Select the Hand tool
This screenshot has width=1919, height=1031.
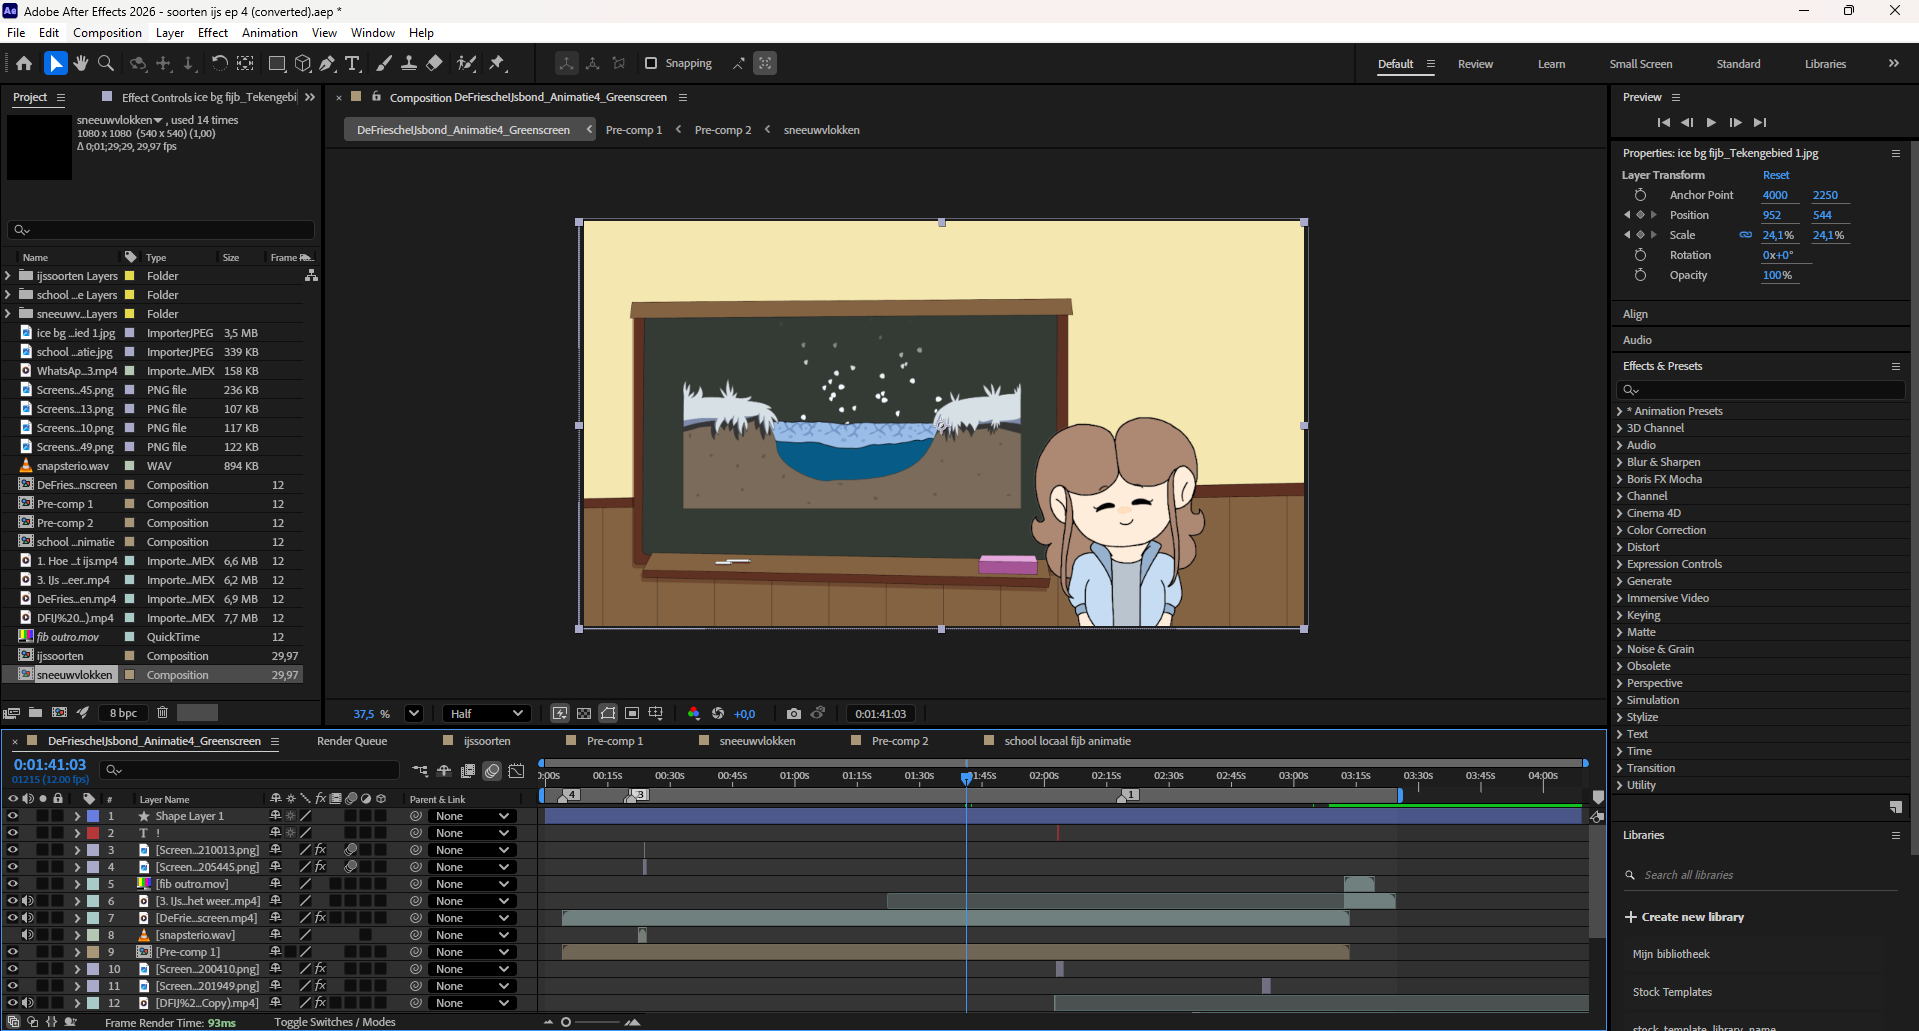click(81, 63)
